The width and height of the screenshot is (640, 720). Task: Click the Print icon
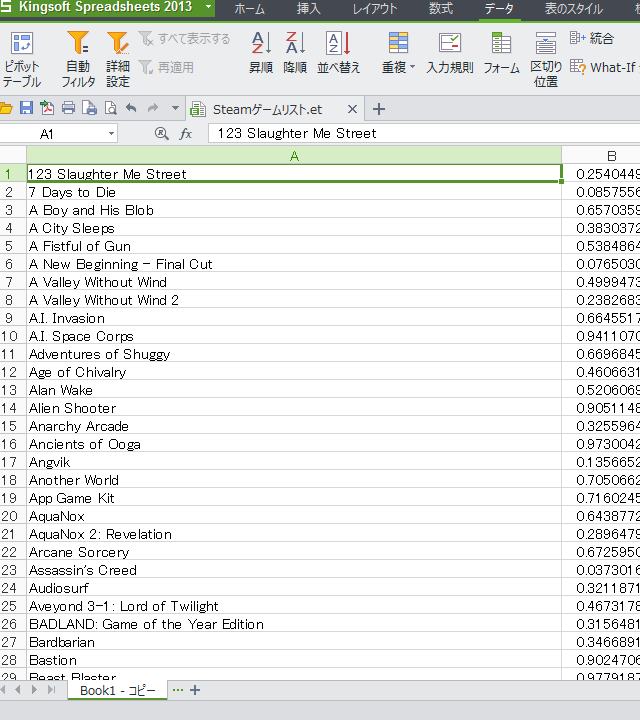pyautogui.click(x=68, y=108)
